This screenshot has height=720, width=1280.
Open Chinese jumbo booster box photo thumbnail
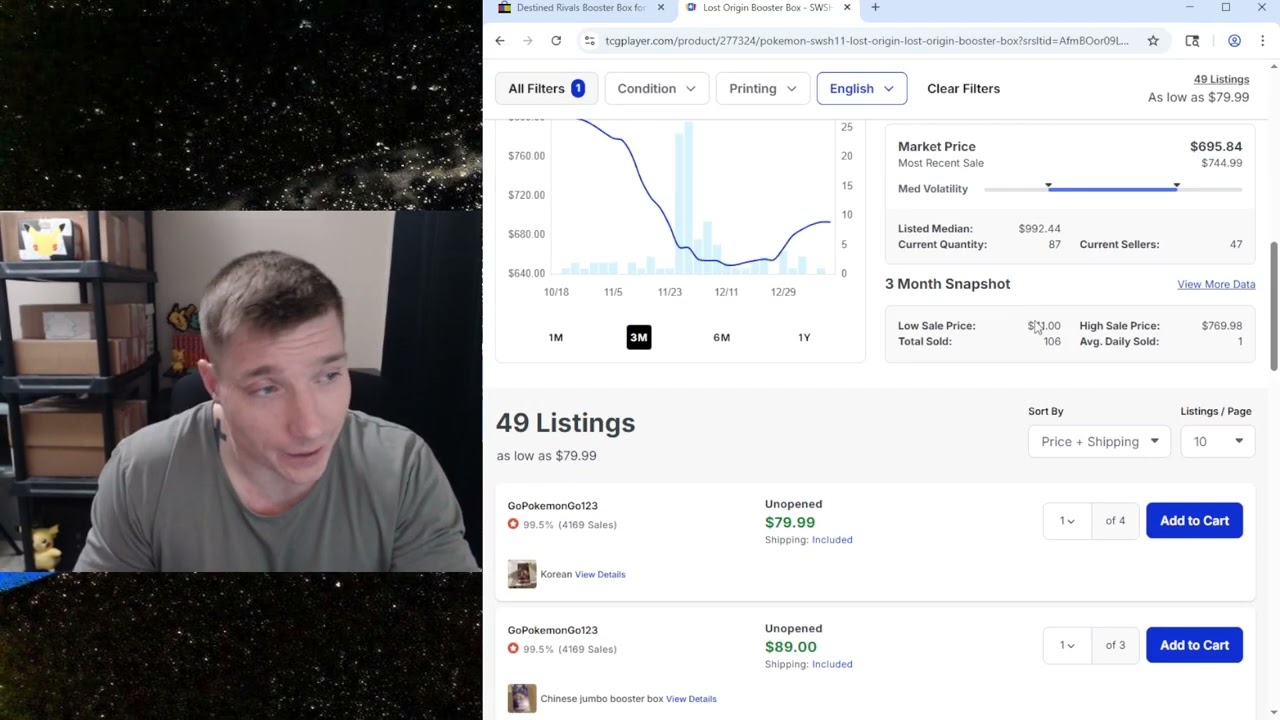(522, 698)
